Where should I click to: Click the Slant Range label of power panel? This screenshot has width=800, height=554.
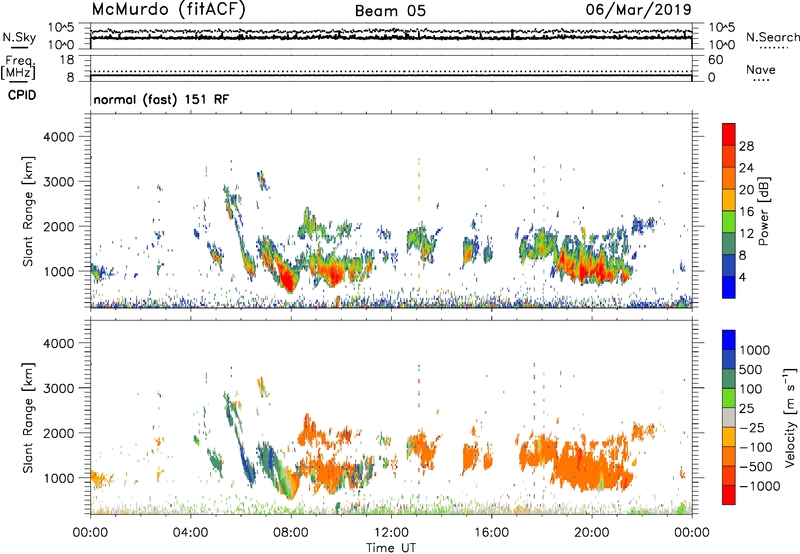pos(28,211)
